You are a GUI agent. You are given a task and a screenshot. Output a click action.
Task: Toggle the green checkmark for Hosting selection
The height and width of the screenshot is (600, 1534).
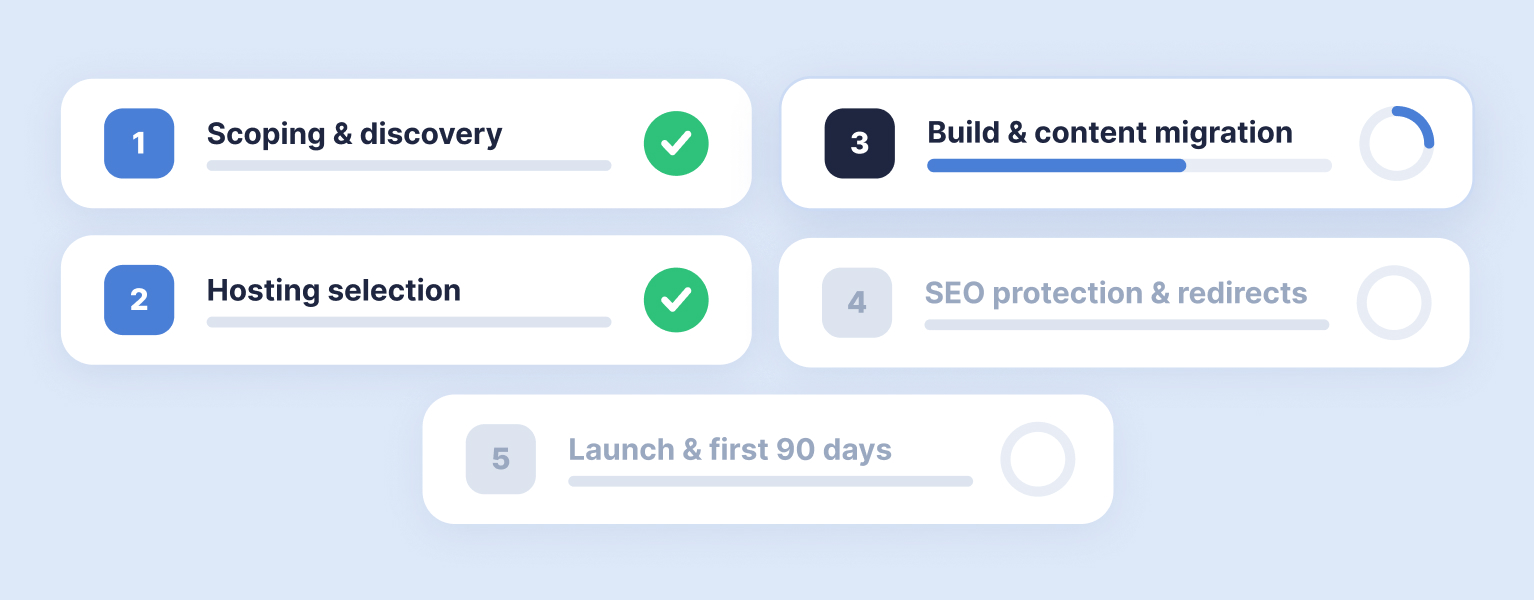coord(676,300)
